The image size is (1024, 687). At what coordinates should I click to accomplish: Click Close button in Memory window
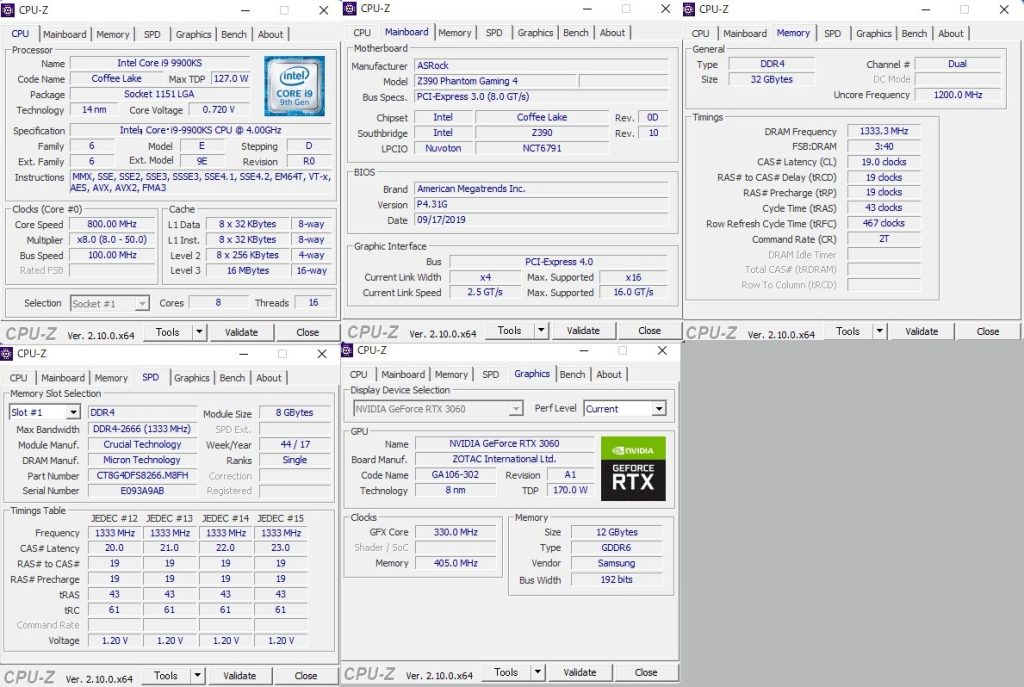tap(987, 331)
